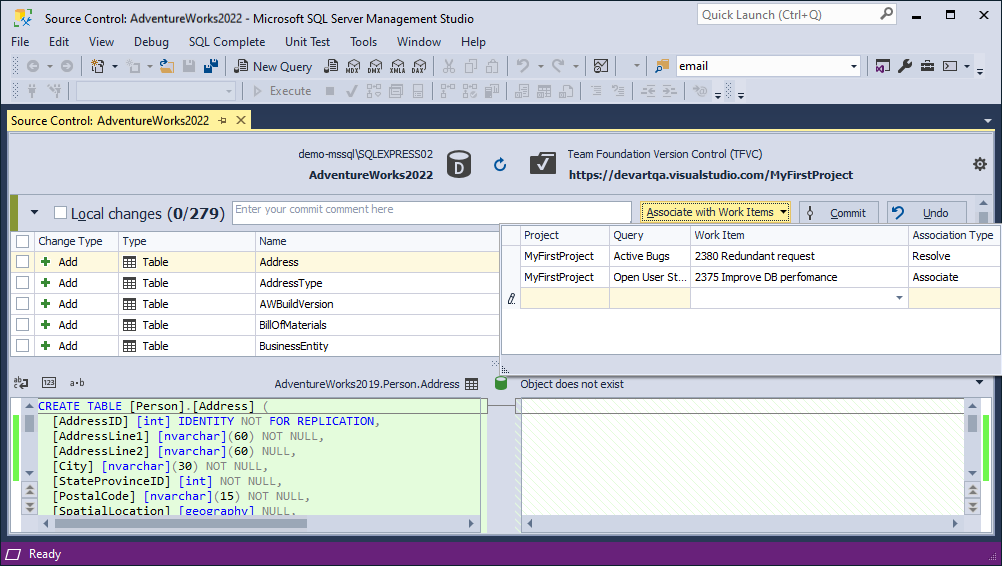Click the Open File folder icon
The image size is (1002, 566).
167,66
